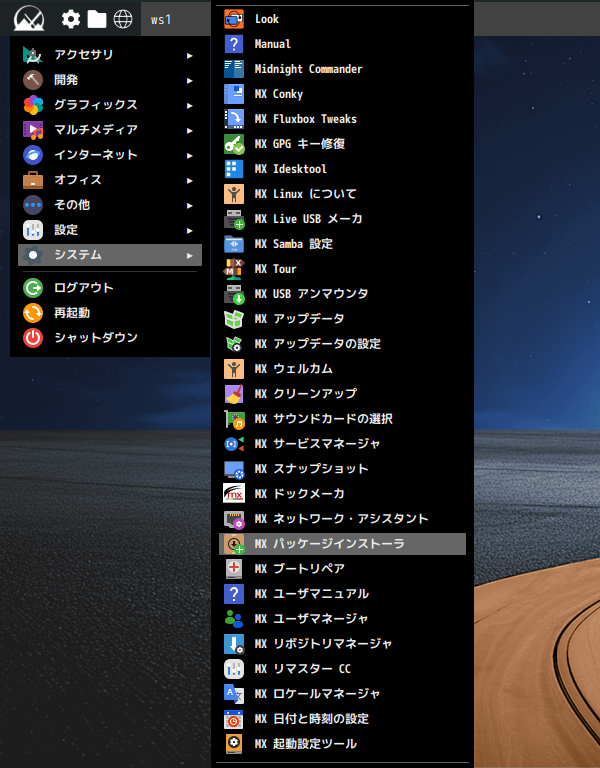The height and width of the screenshot is (768, 600).
Task: Click the MX Tour signpost icon
Action: pos(234,269)
